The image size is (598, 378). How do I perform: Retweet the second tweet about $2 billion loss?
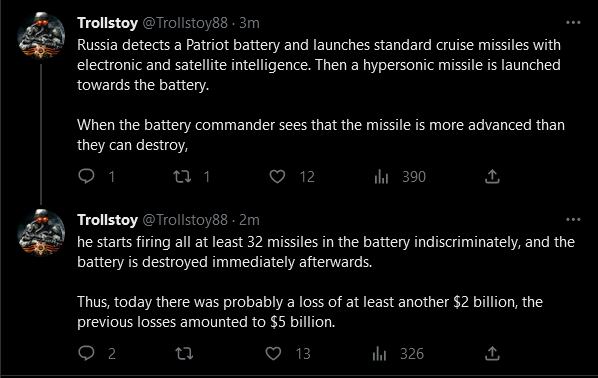(x=184, y=354)
